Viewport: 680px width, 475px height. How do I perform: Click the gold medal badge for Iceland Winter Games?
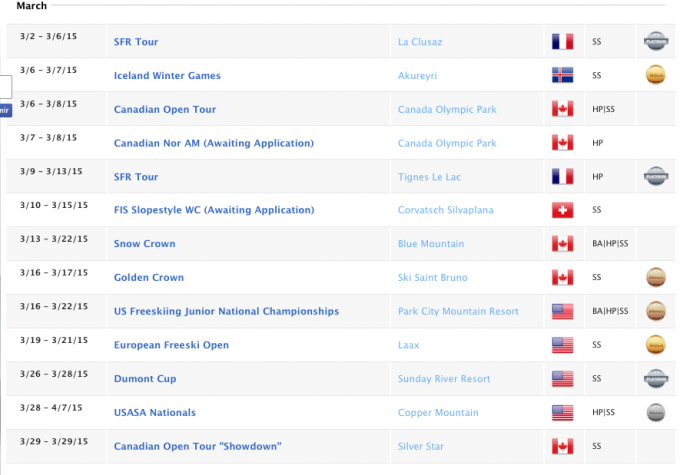[x=655, y=75]
